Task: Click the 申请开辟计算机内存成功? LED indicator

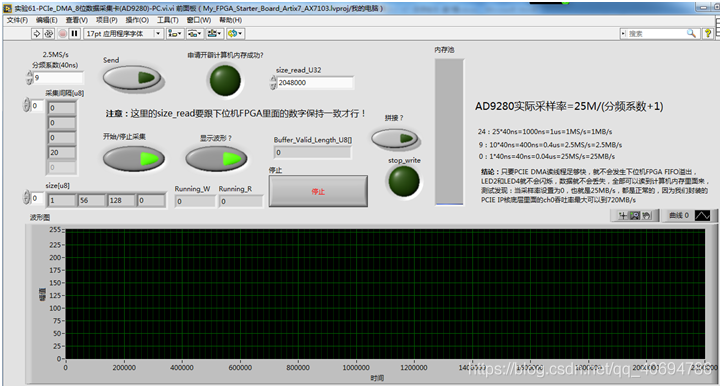Action: click(225, 81)
